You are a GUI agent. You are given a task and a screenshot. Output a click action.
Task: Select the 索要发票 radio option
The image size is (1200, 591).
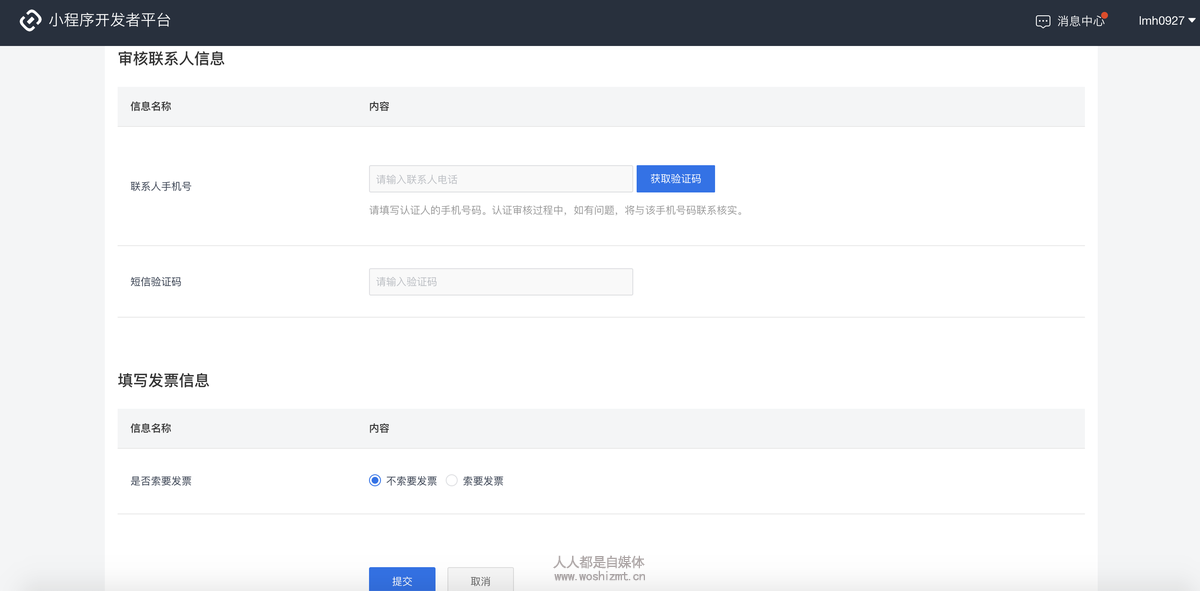click(452, 481)
